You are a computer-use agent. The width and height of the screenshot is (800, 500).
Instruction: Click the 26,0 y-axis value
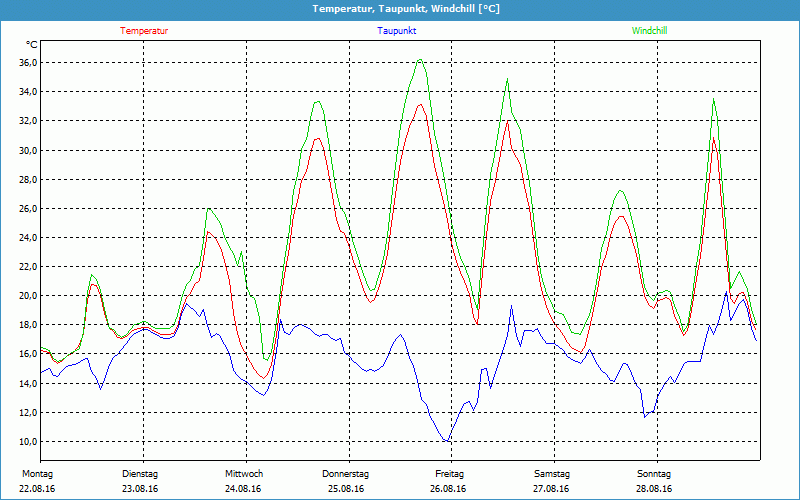[x=27, y=209]
